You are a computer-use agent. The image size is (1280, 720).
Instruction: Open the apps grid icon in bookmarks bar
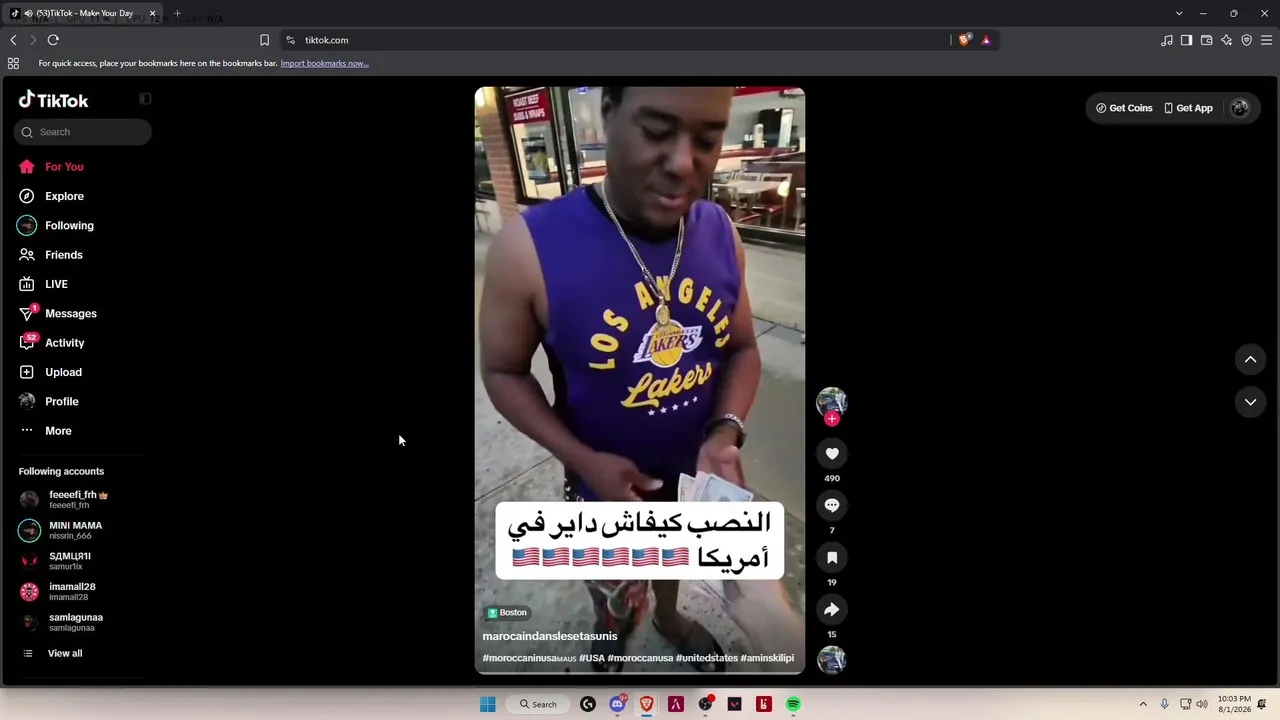point(13,63)
